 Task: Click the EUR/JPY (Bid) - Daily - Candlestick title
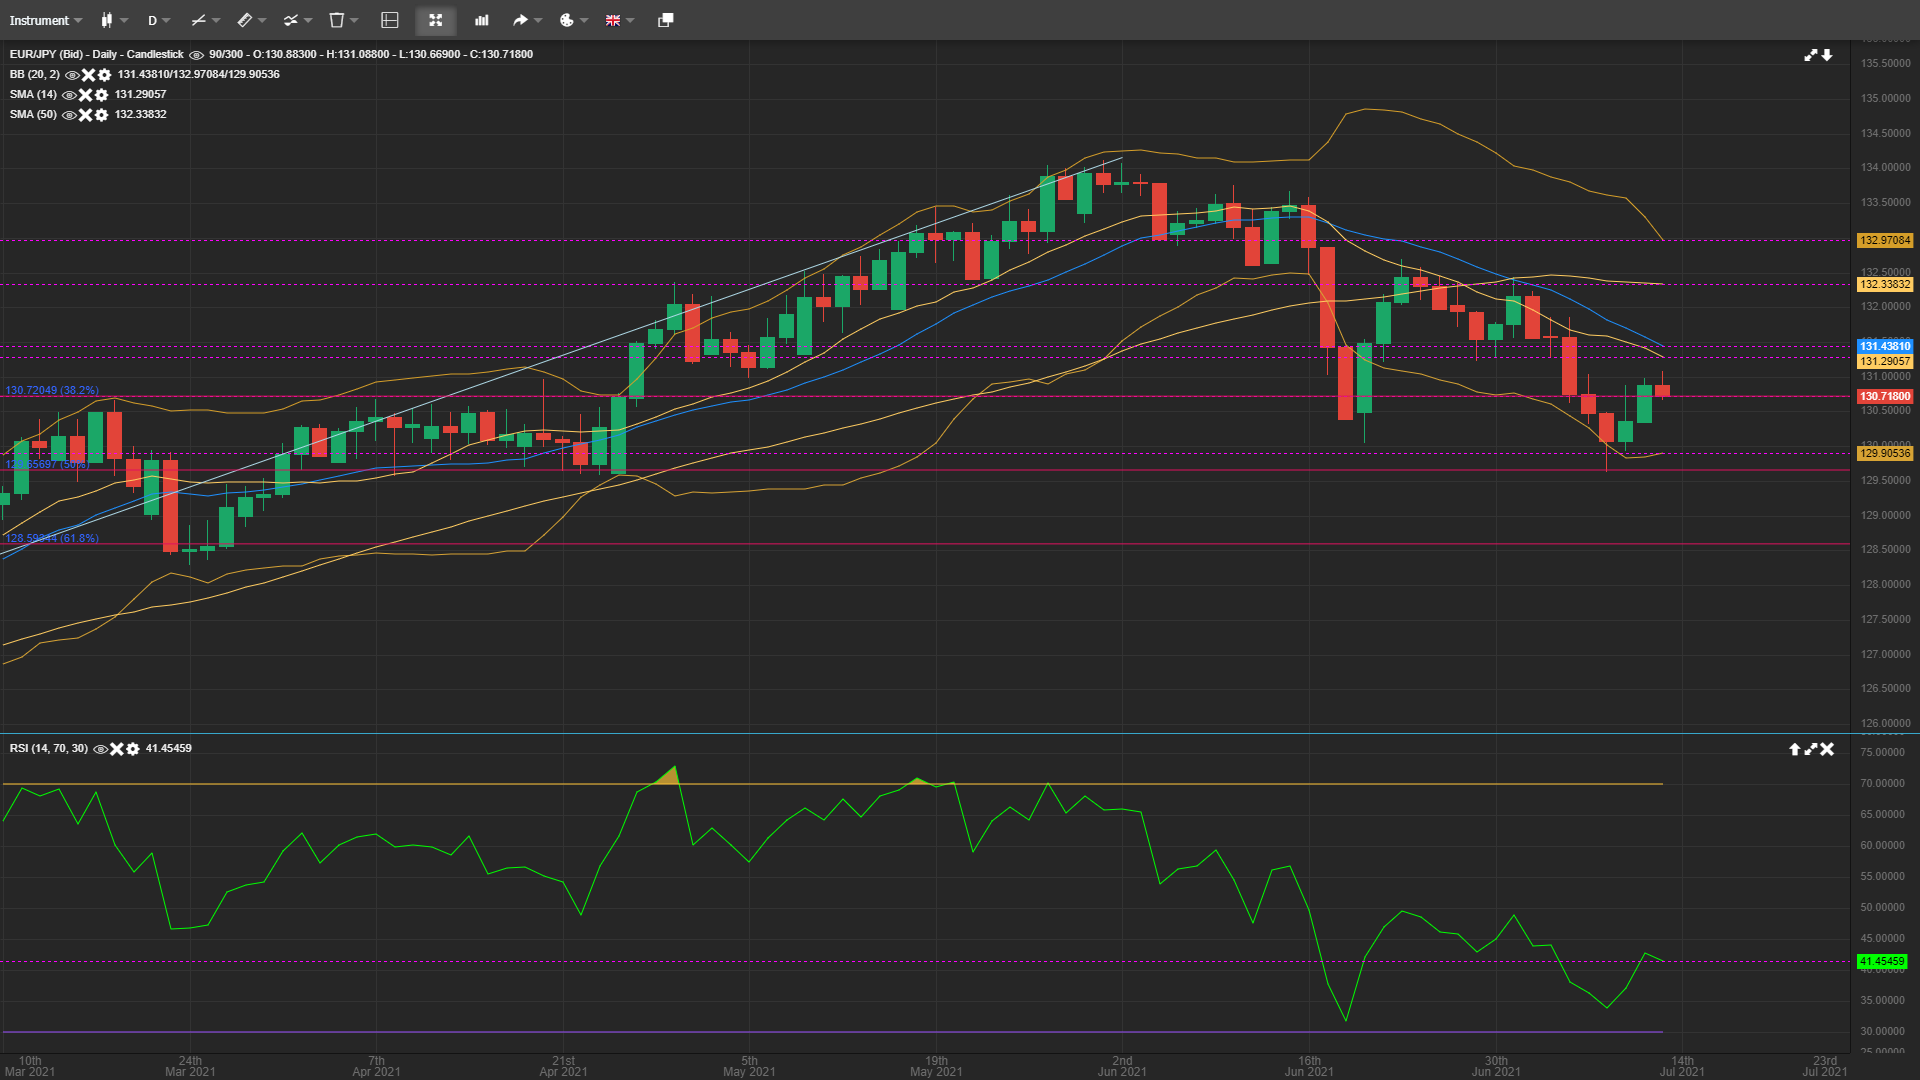pyautogui.click(x=97, y=54)
